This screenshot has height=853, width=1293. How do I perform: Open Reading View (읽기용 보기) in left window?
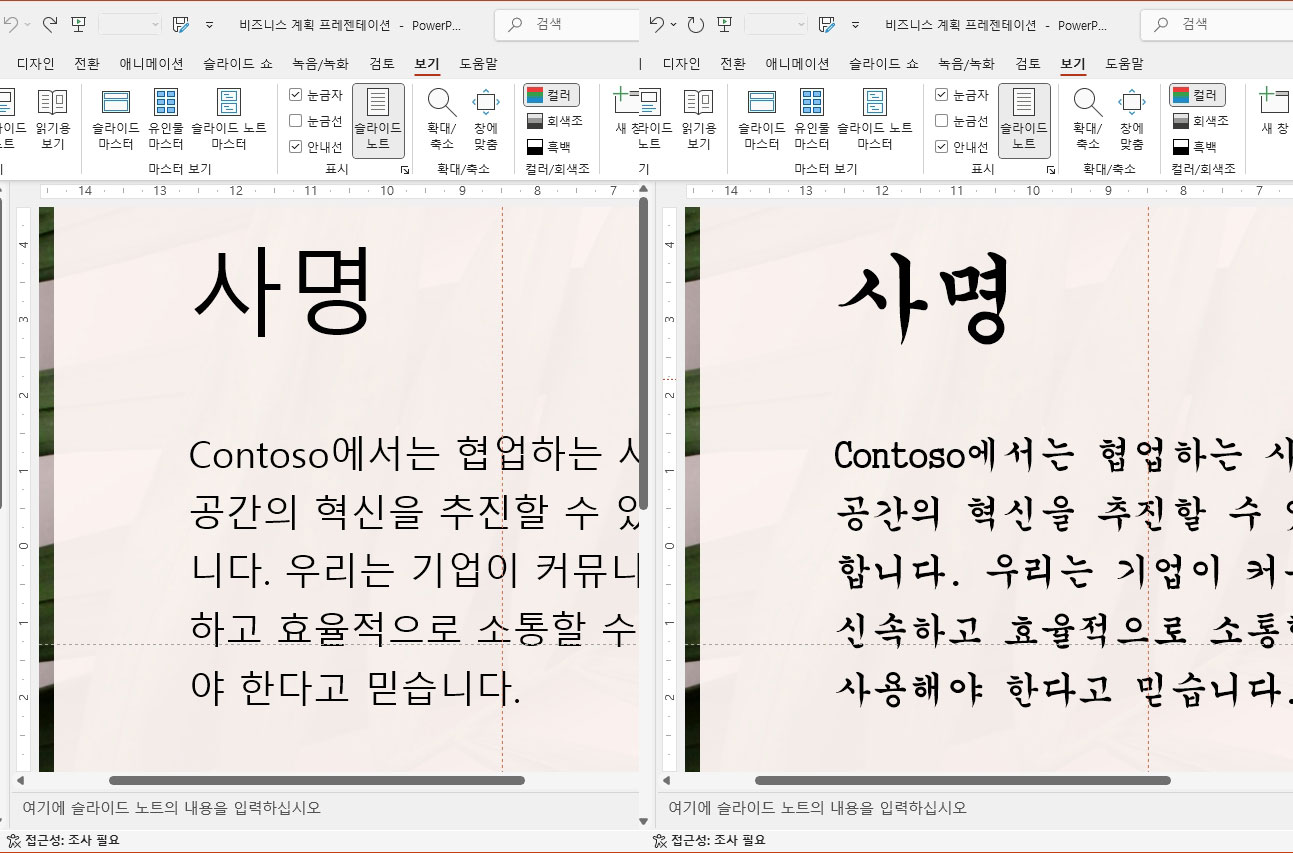click(53, 120)
